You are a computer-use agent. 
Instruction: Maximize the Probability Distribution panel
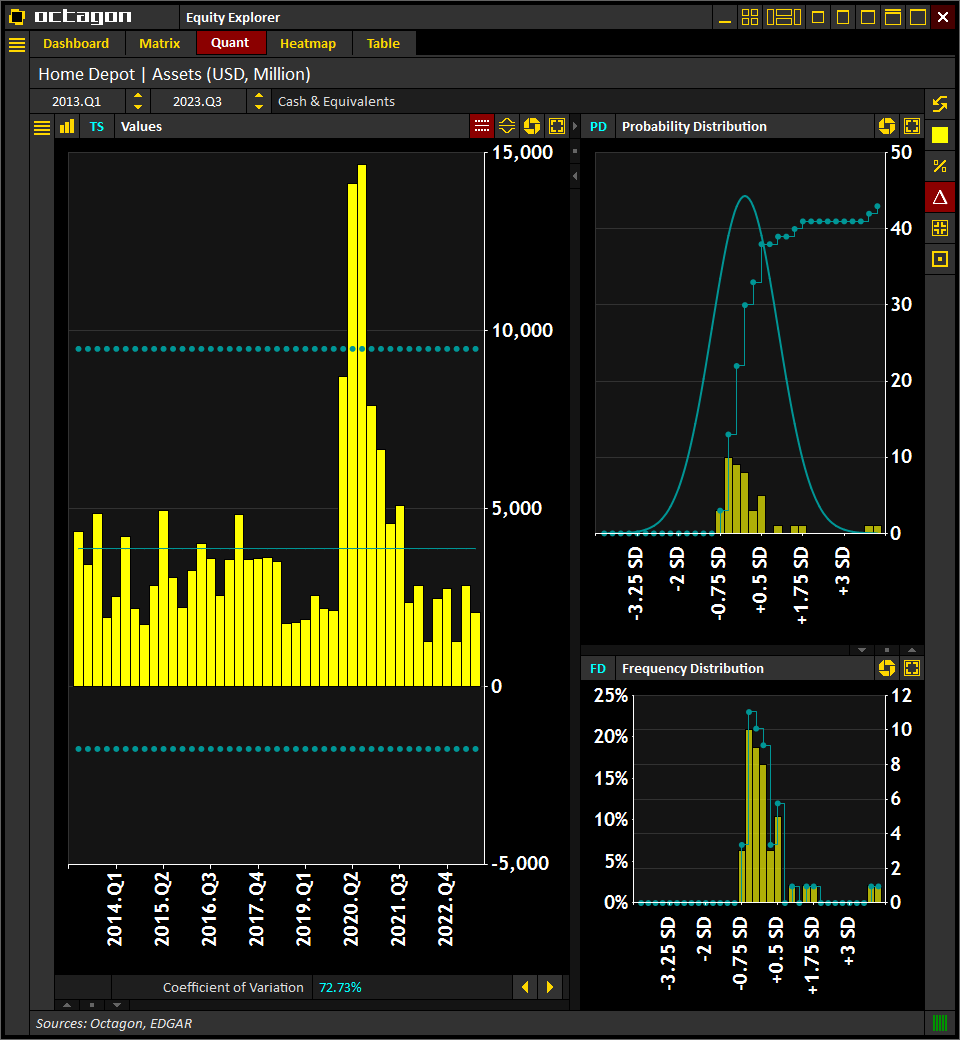(x=912, y=126)
